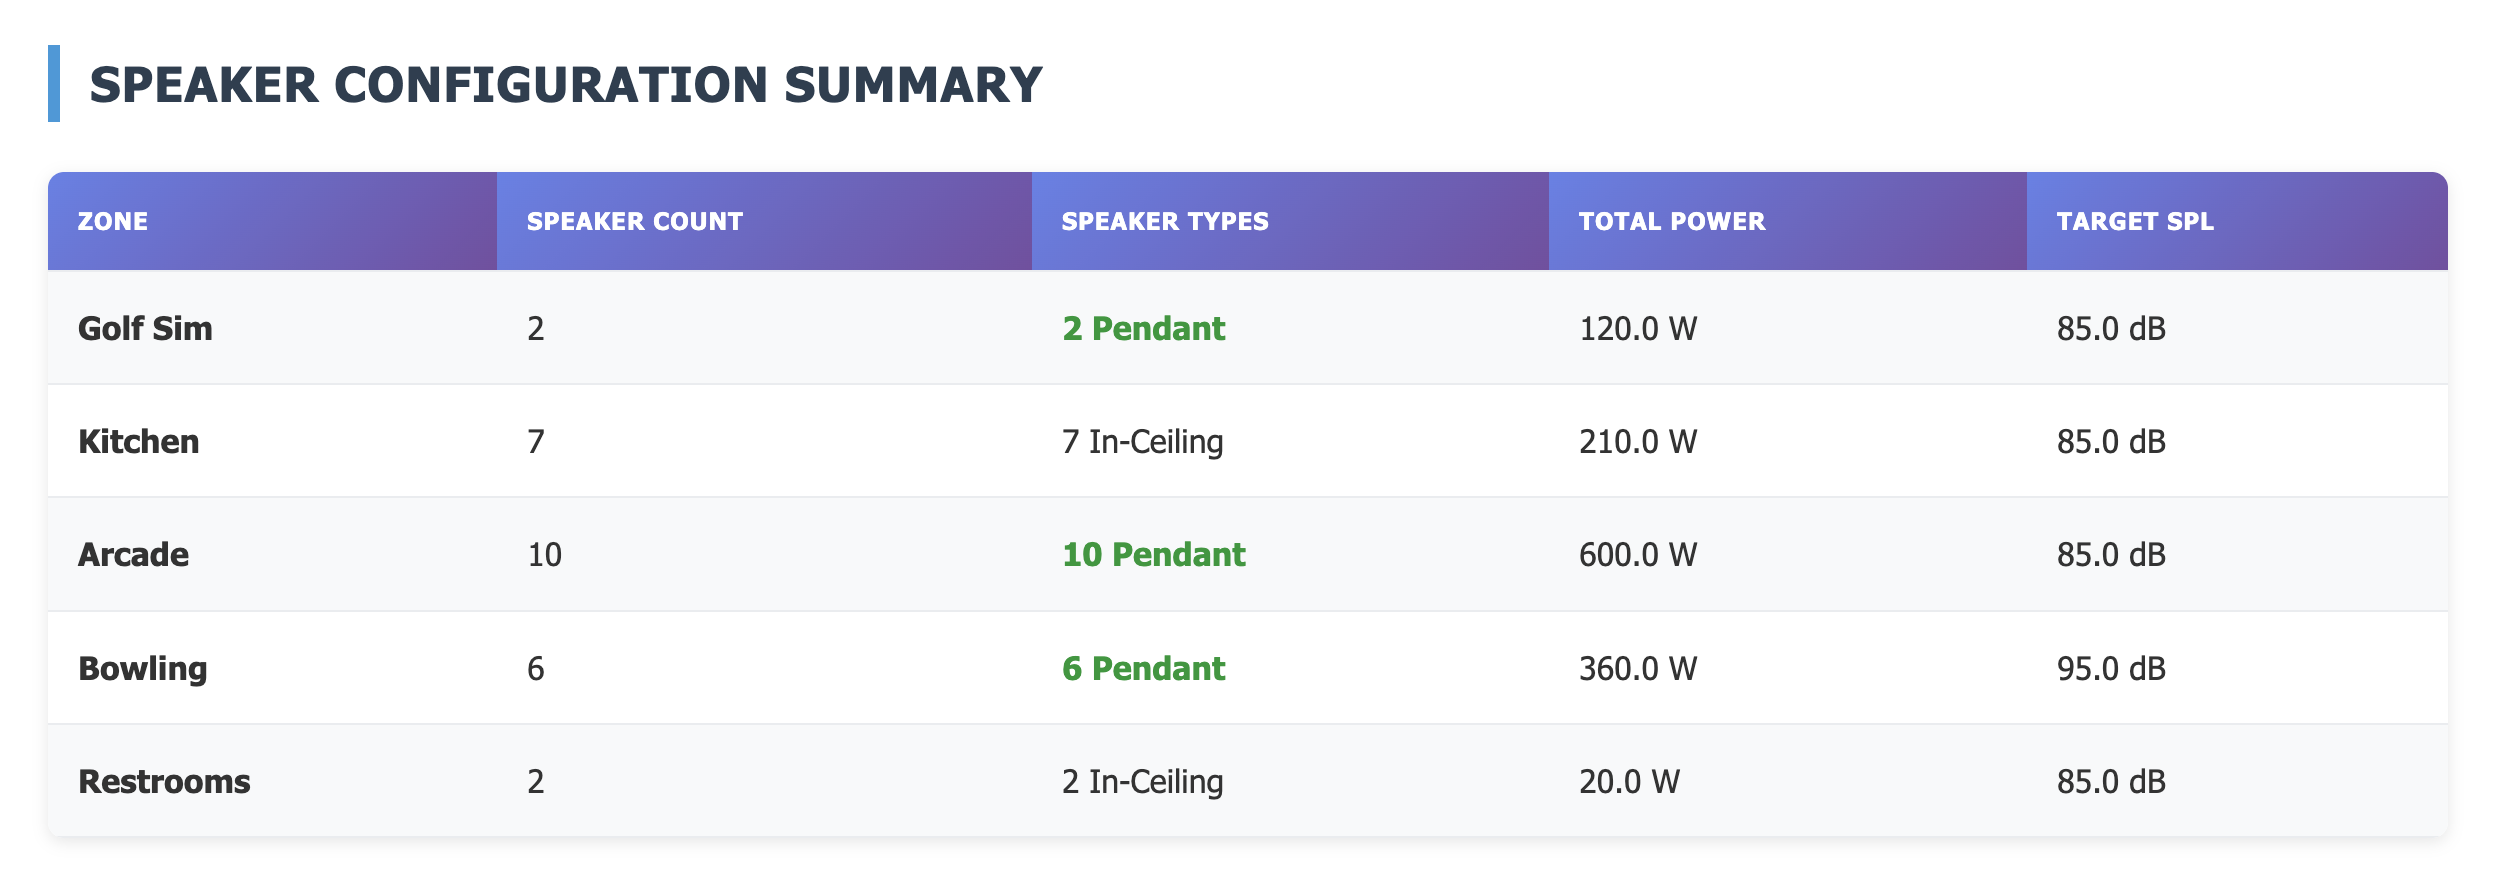Click the Speaker Types column header
Screen dimensions: 2494x894
tap(1164, 221)
